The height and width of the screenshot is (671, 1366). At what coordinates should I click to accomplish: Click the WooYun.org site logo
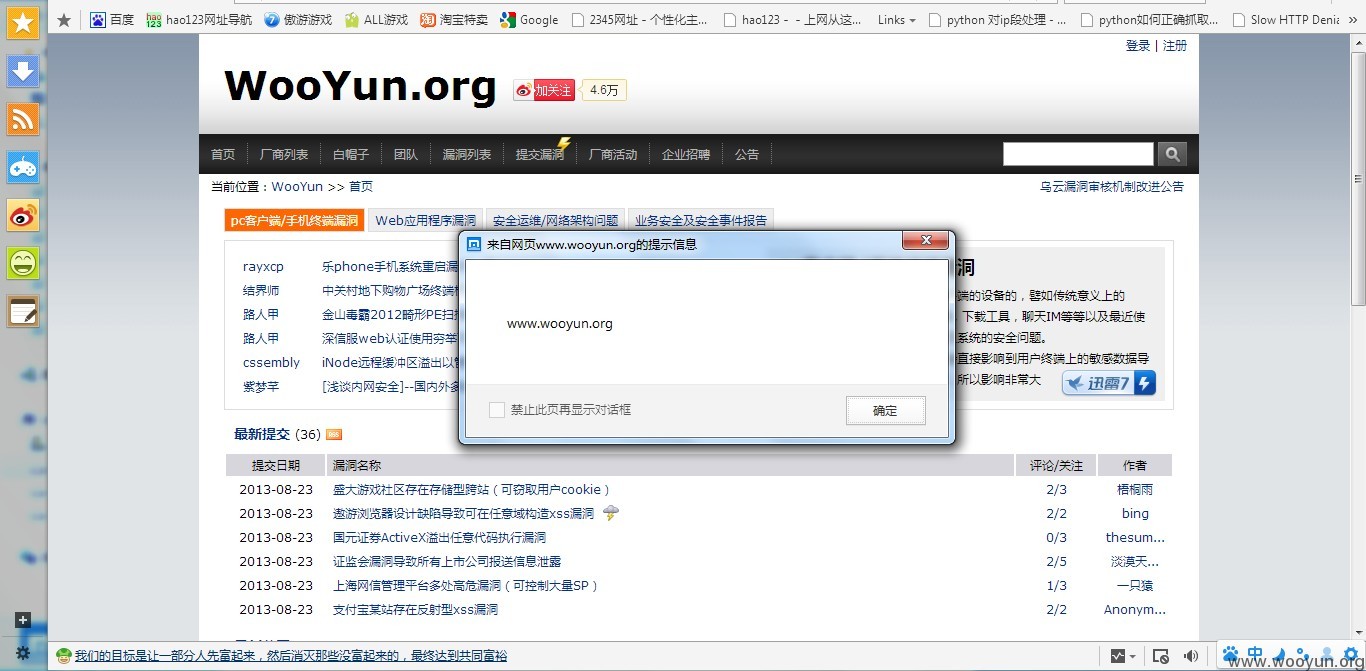[360, 87]
